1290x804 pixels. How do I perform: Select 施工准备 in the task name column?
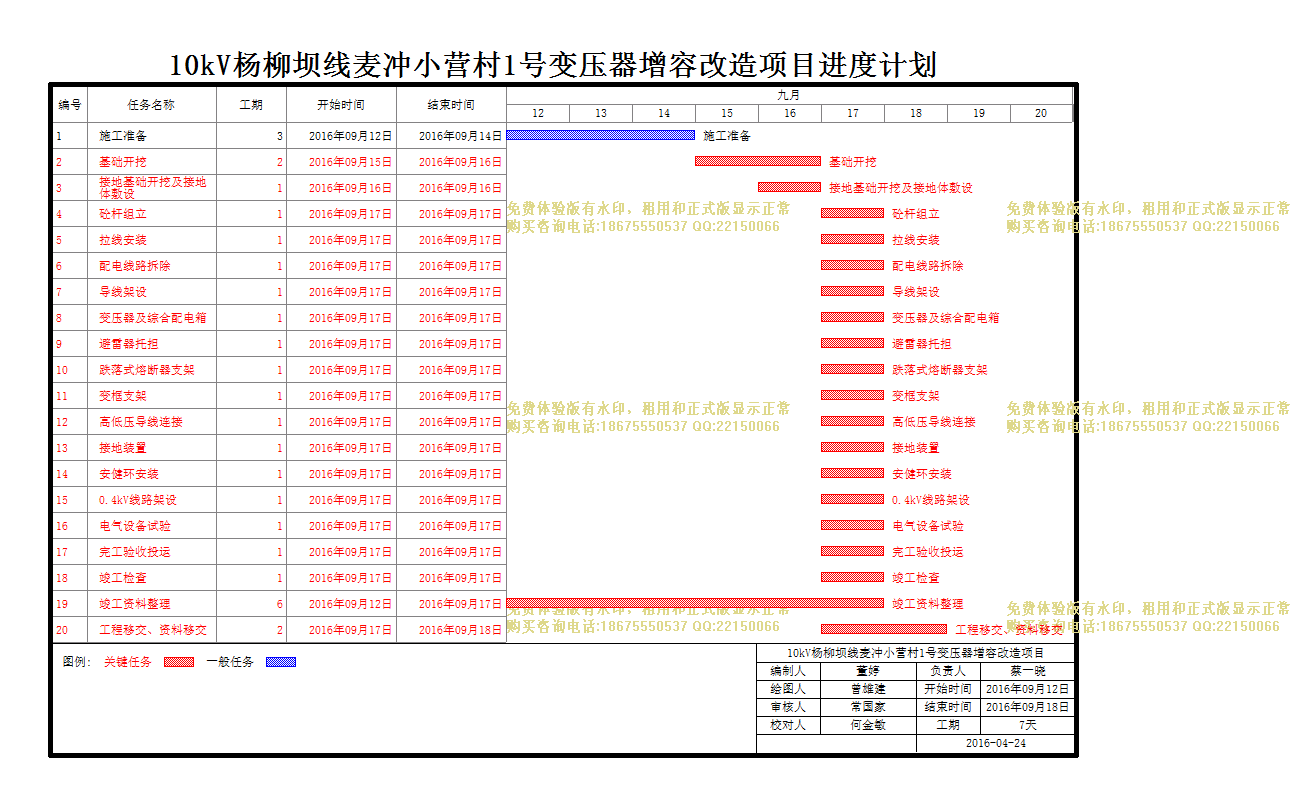pyautogui.click(x=123, y=136)
